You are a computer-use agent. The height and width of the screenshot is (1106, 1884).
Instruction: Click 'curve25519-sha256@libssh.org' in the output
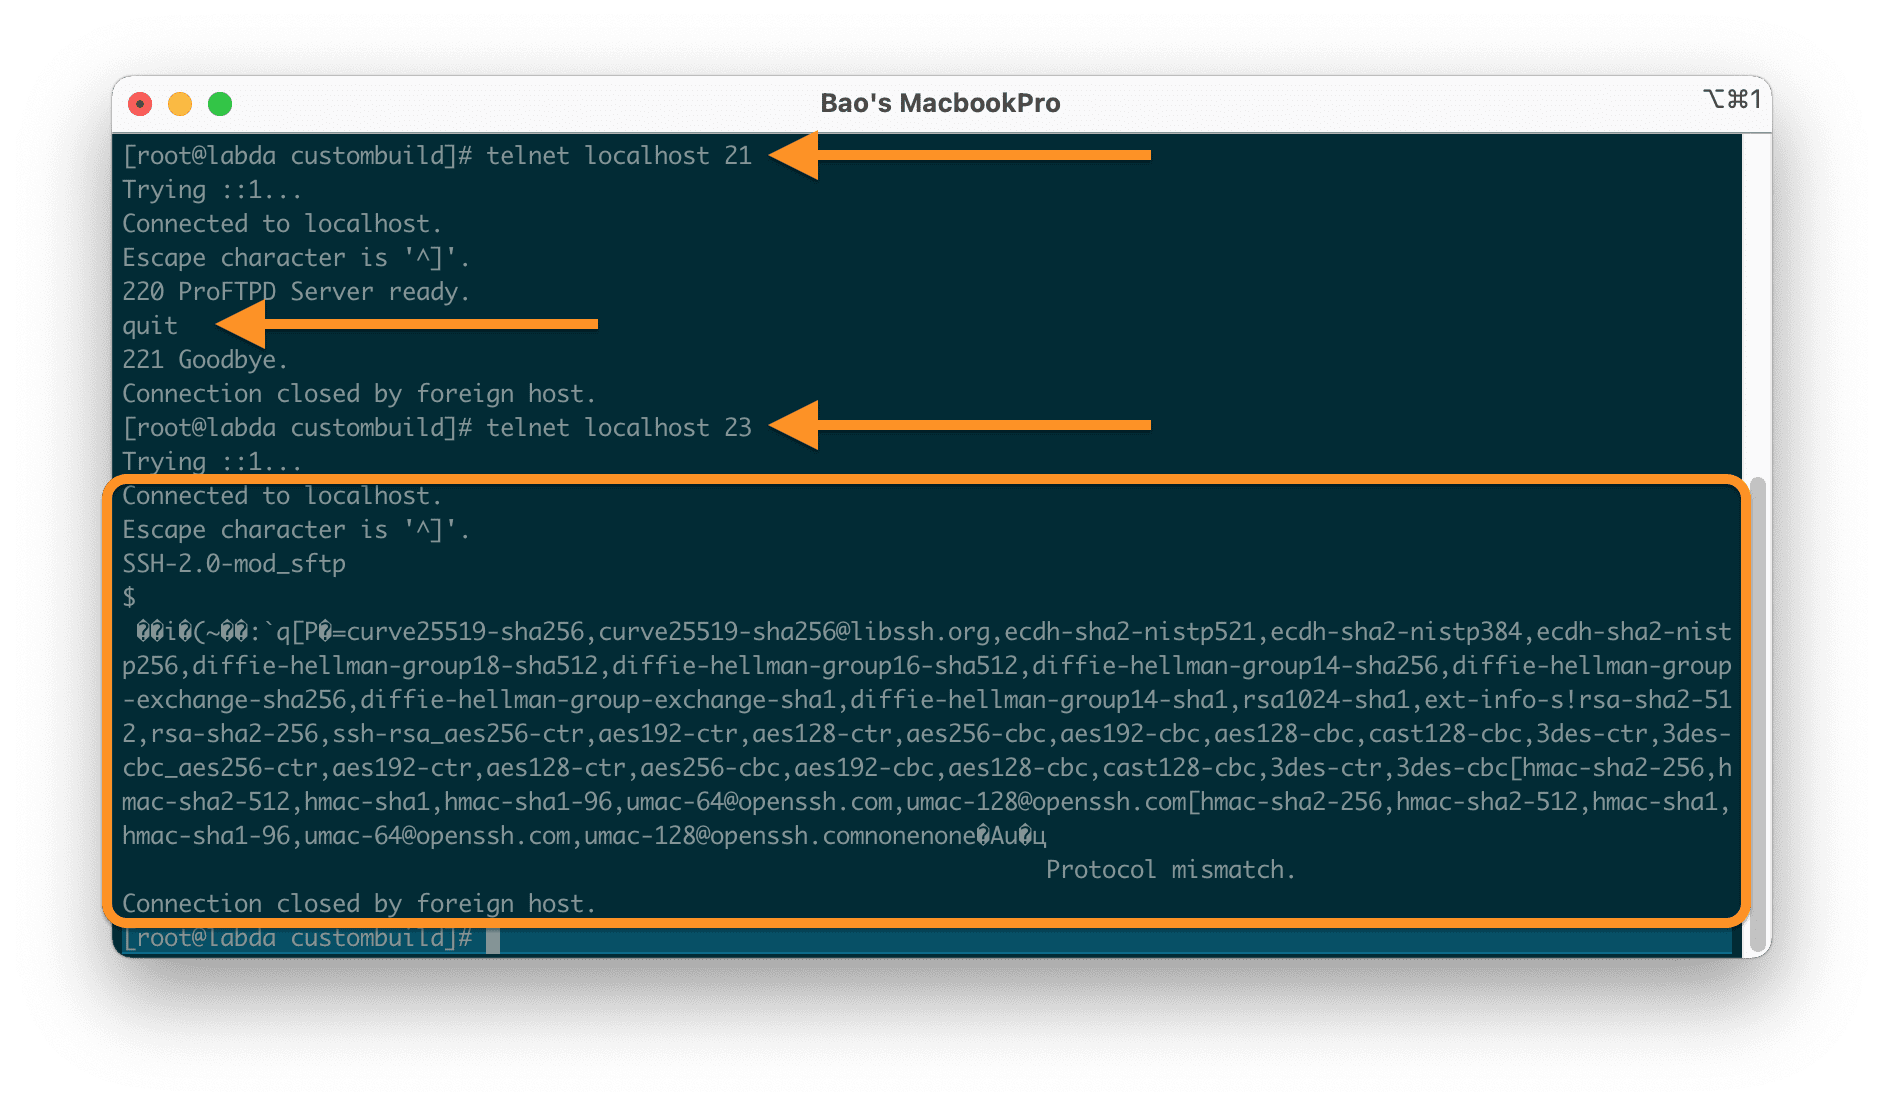click(794, 632)
